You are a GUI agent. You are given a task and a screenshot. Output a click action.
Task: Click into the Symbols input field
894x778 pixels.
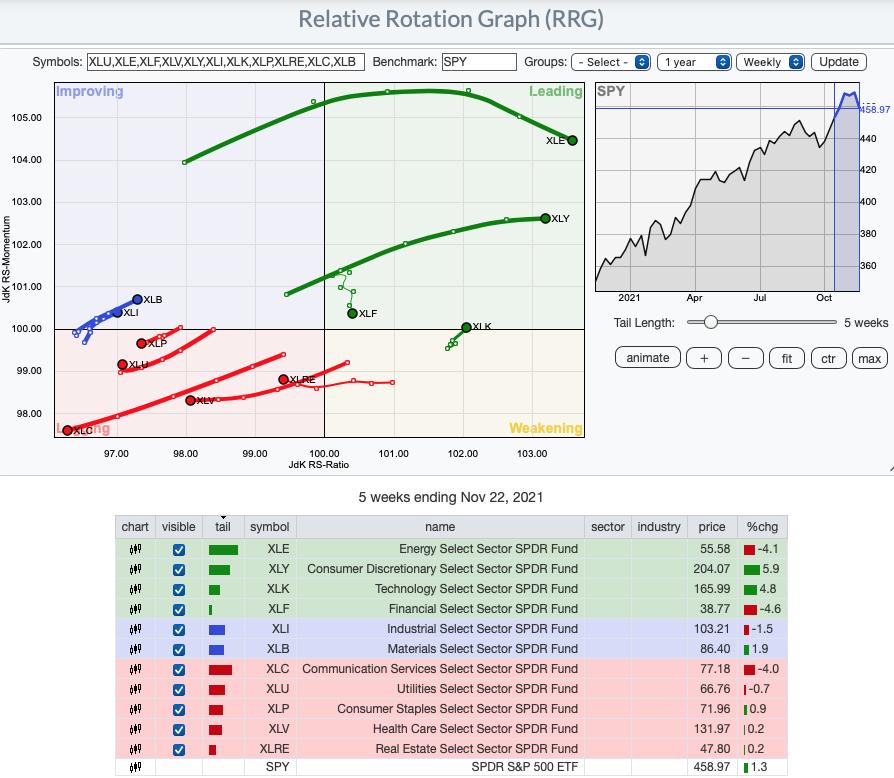coord(226,62)
